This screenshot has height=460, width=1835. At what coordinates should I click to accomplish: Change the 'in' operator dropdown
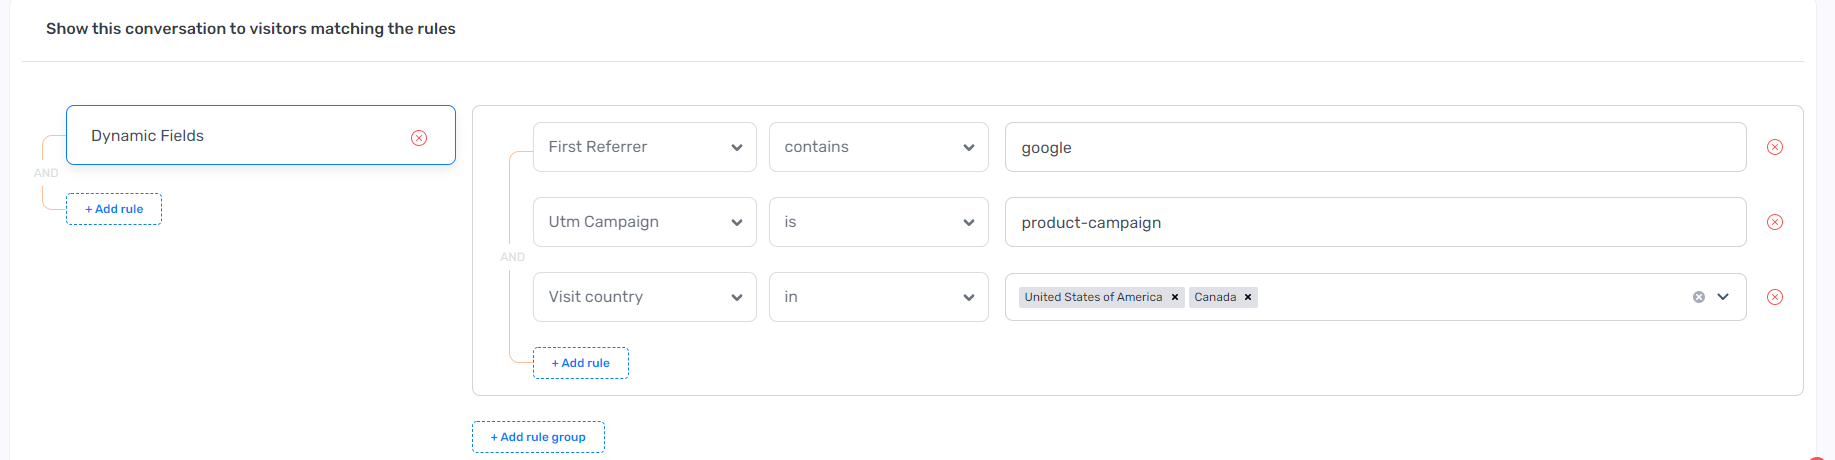pos(878,297)
